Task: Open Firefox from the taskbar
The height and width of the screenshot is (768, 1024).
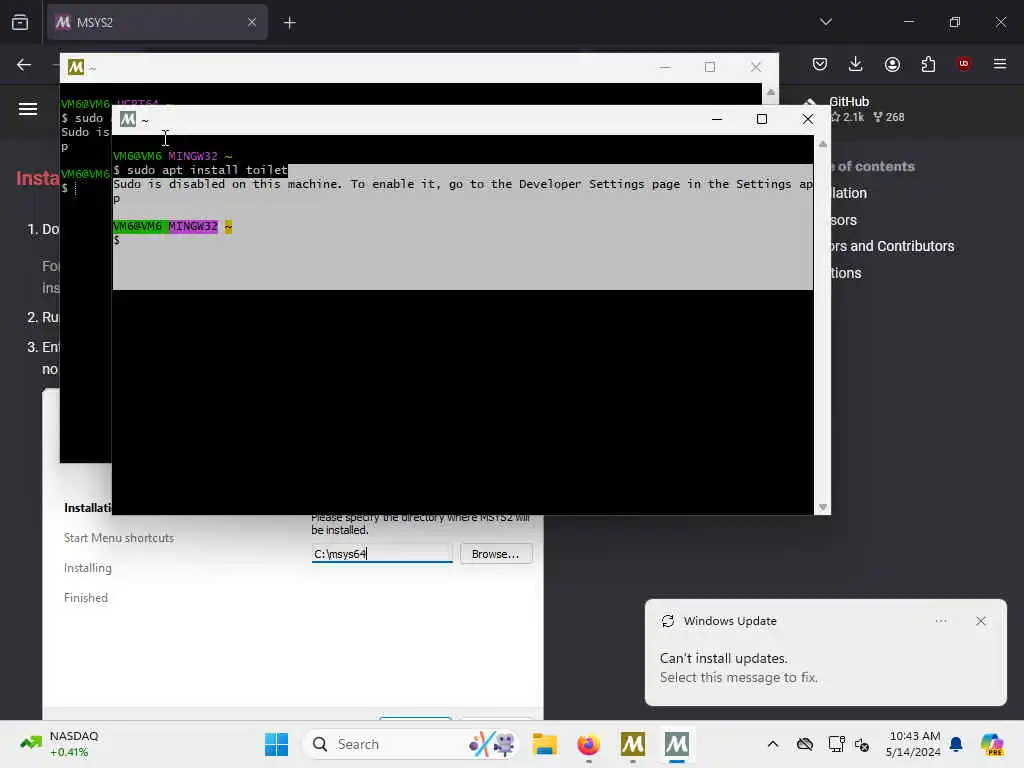Action: pos(588,744)
